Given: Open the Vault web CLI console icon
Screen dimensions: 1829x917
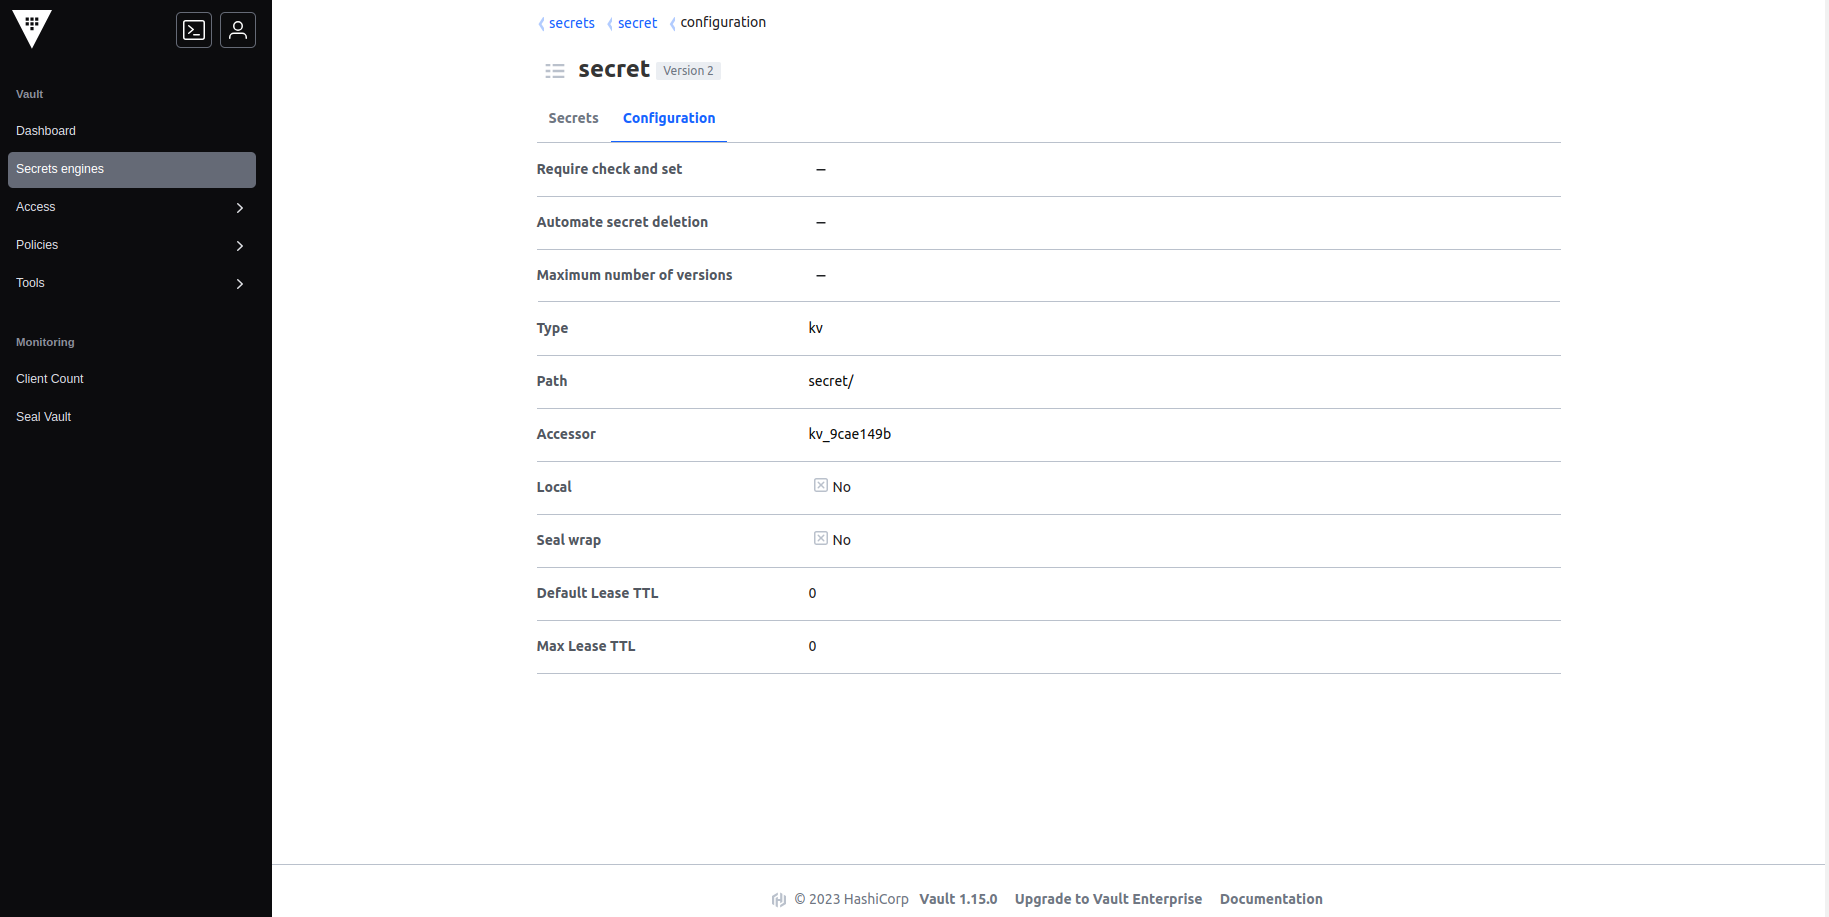Looking at the screenshot, I should pyautogui.click(x=193, y=30).
